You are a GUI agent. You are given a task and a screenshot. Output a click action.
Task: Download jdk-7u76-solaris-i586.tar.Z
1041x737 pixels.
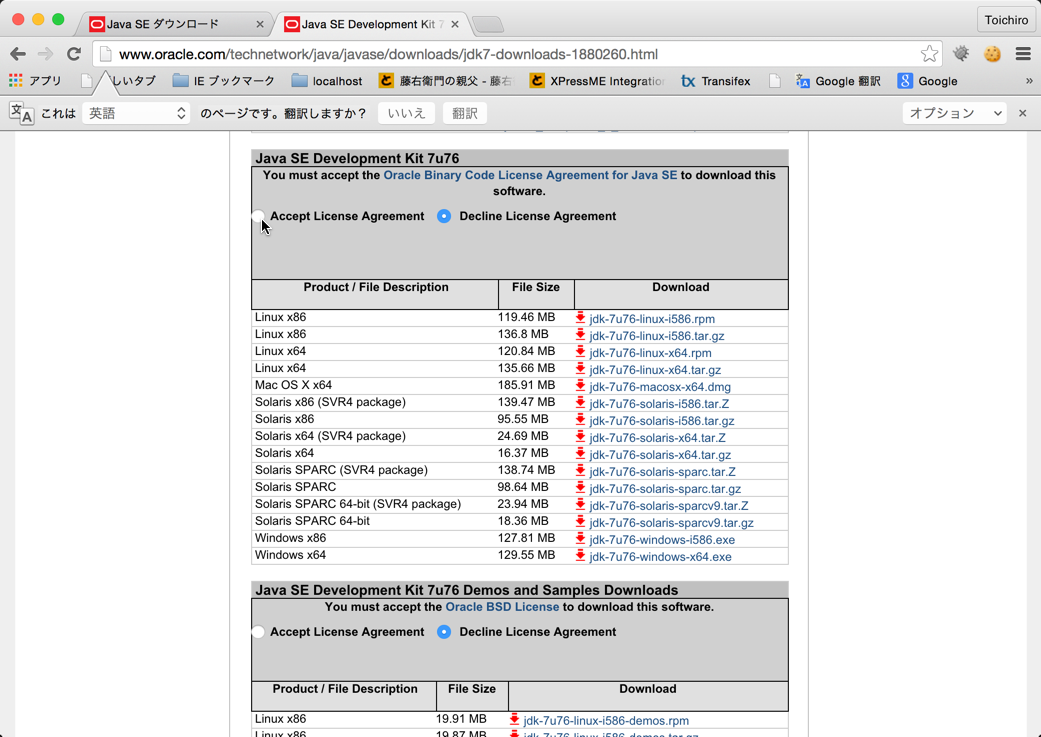[x=659, y=404]
